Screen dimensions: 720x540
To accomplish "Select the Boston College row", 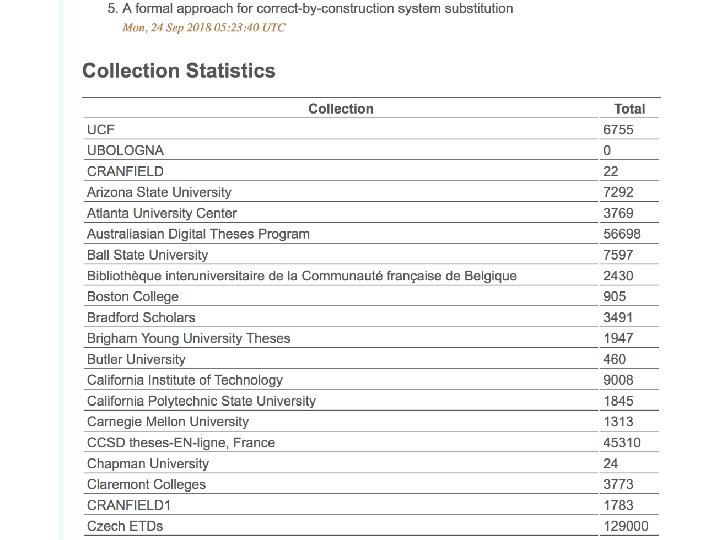I will 371,296.
